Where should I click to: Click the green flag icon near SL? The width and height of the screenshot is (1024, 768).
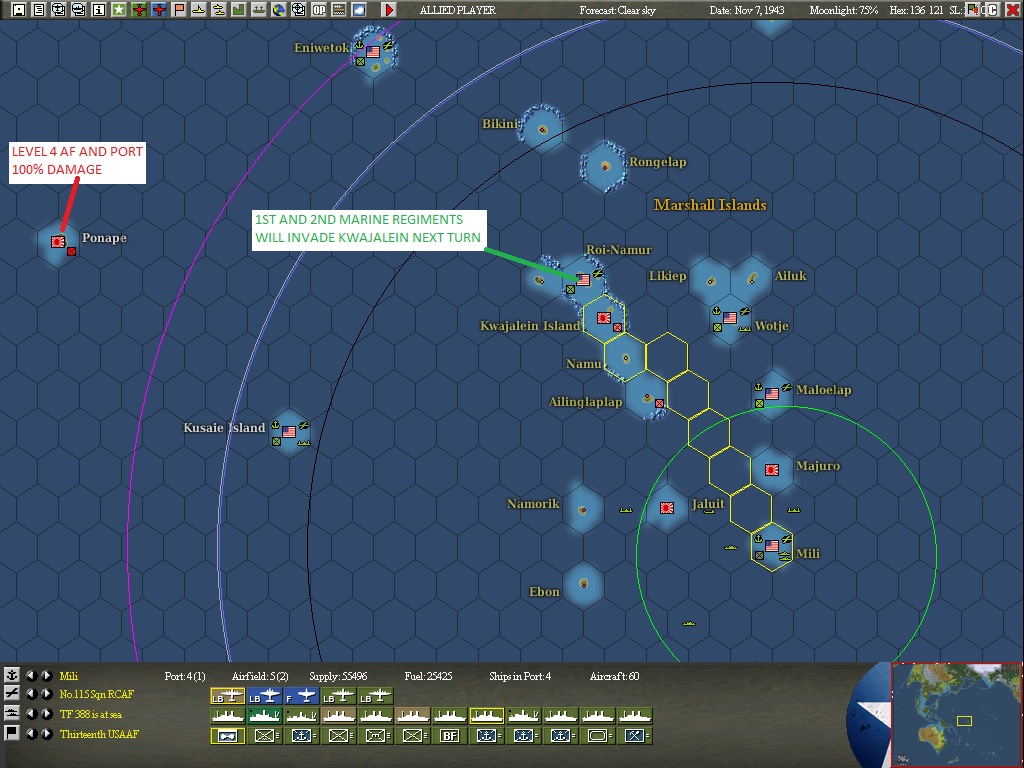click(x=974, y=10)
